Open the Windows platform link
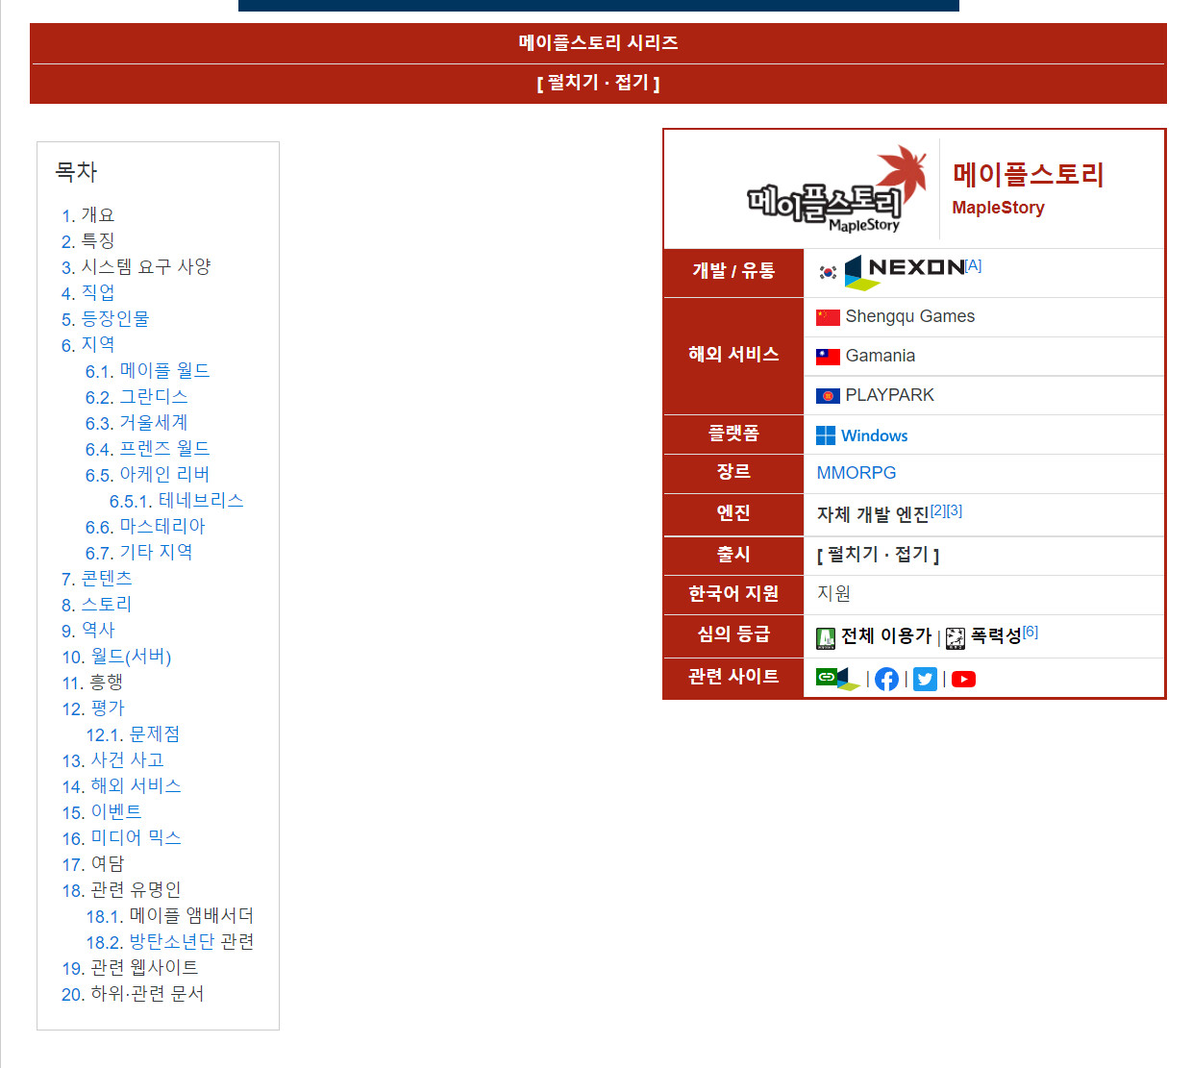 (874, 436)
